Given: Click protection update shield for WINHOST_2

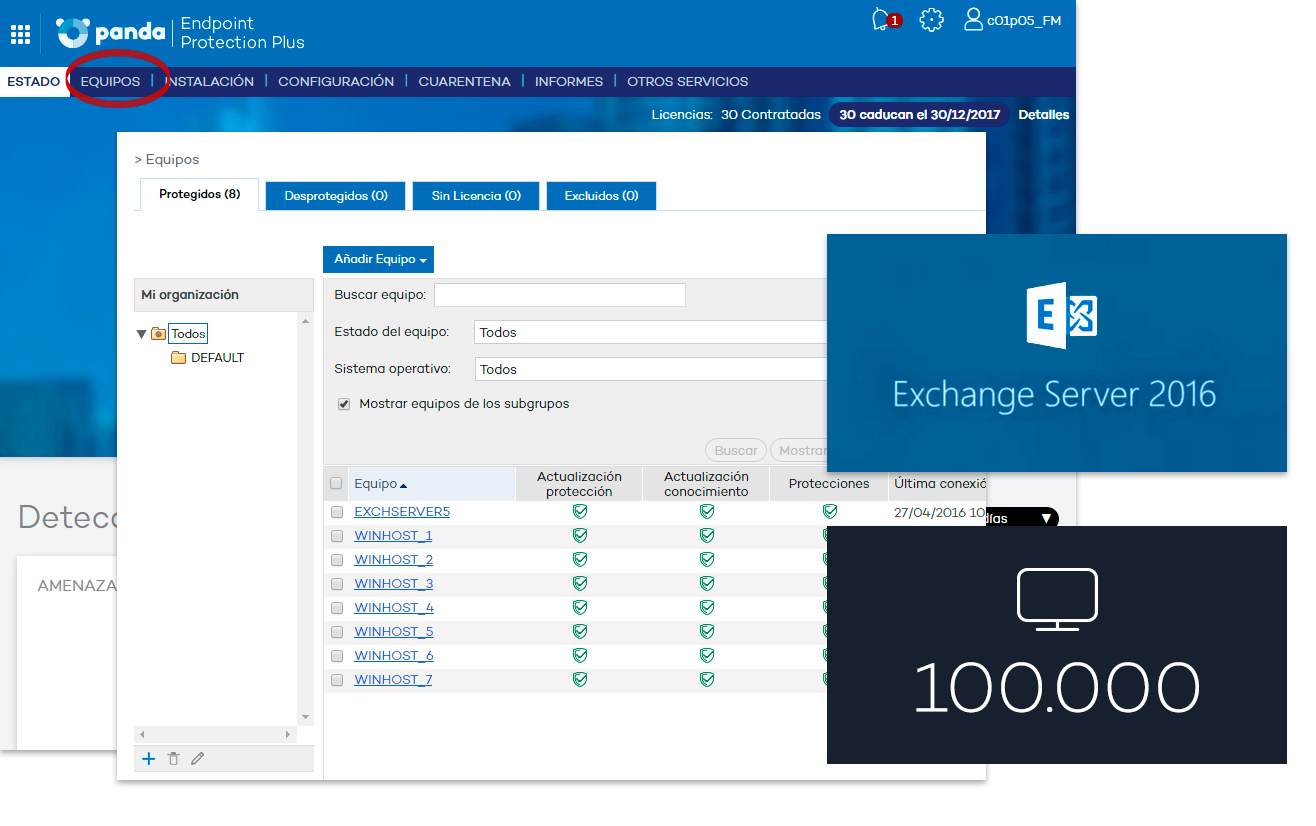Looking at the screenshot, I should point(579,559).
